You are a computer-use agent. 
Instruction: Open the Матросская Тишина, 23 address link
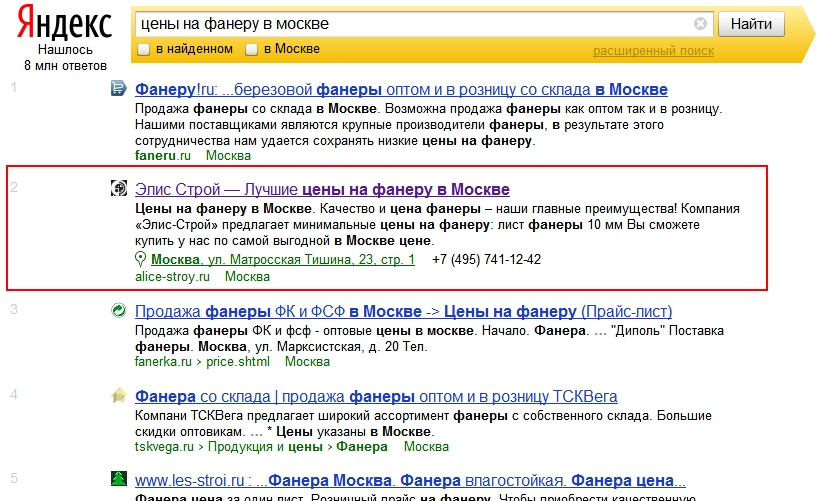(x=283, y=260)
